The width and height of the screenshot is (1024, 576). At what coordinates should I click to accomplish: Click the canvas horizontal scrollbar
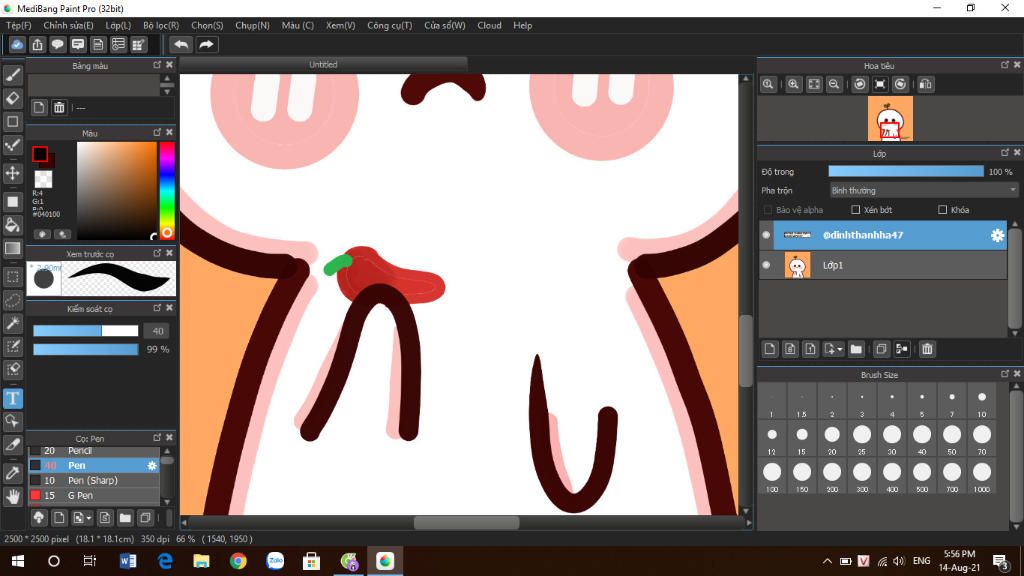coord(466,522)
